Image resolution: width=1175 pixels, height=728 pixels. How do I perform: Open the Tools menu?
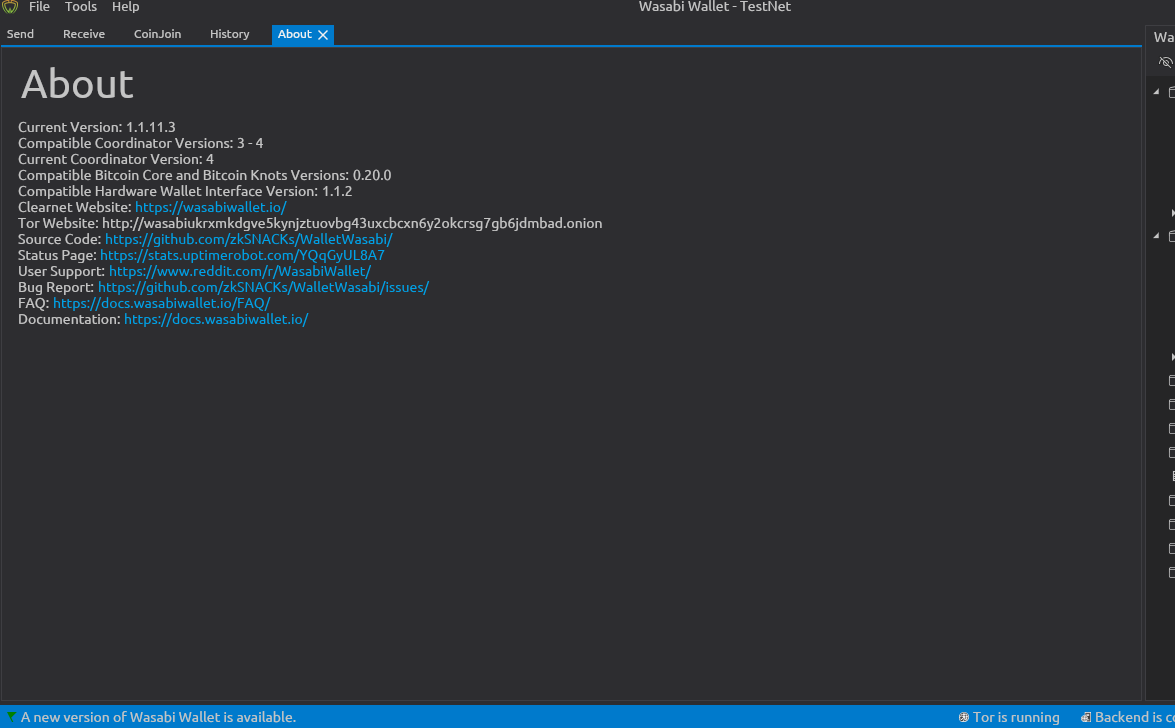point(80,7)
